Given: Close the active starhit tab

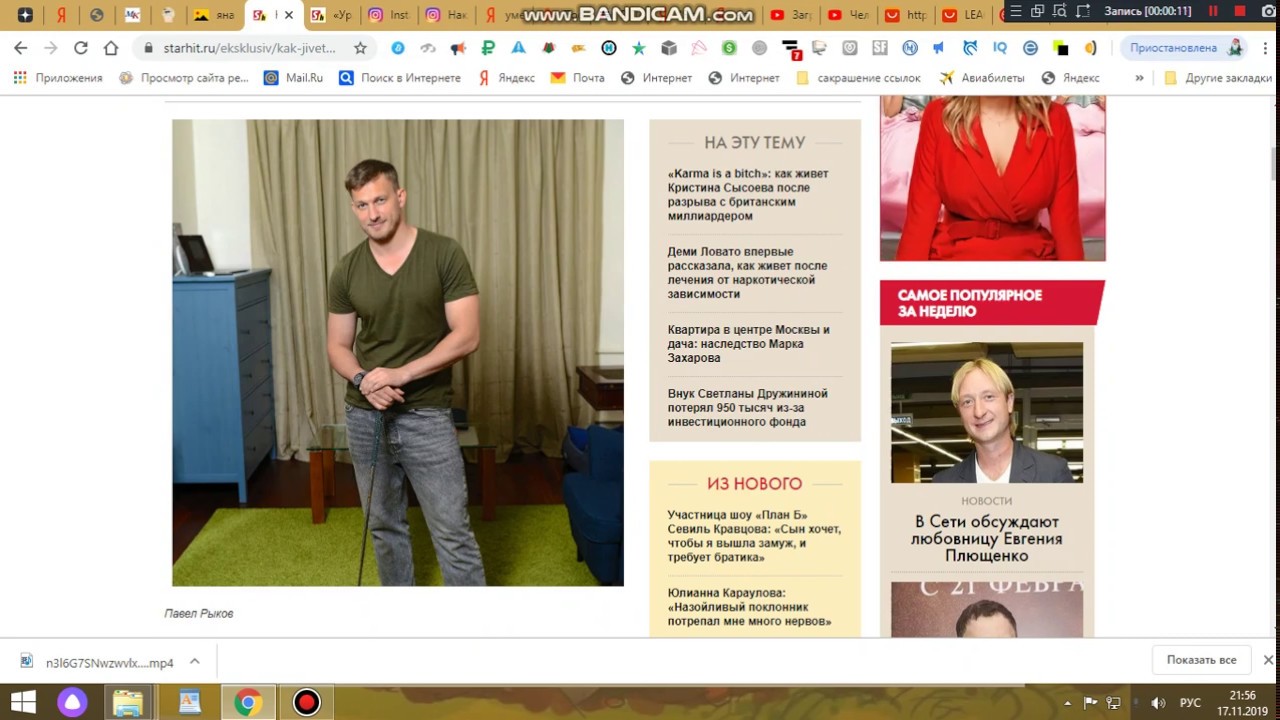Looking at the screenshot, I should coord(289,15).
